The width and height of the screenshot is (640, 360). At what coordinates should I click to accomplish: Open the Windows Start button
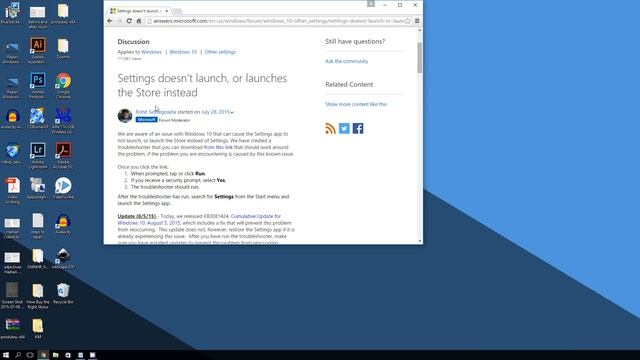click(6, 355)
